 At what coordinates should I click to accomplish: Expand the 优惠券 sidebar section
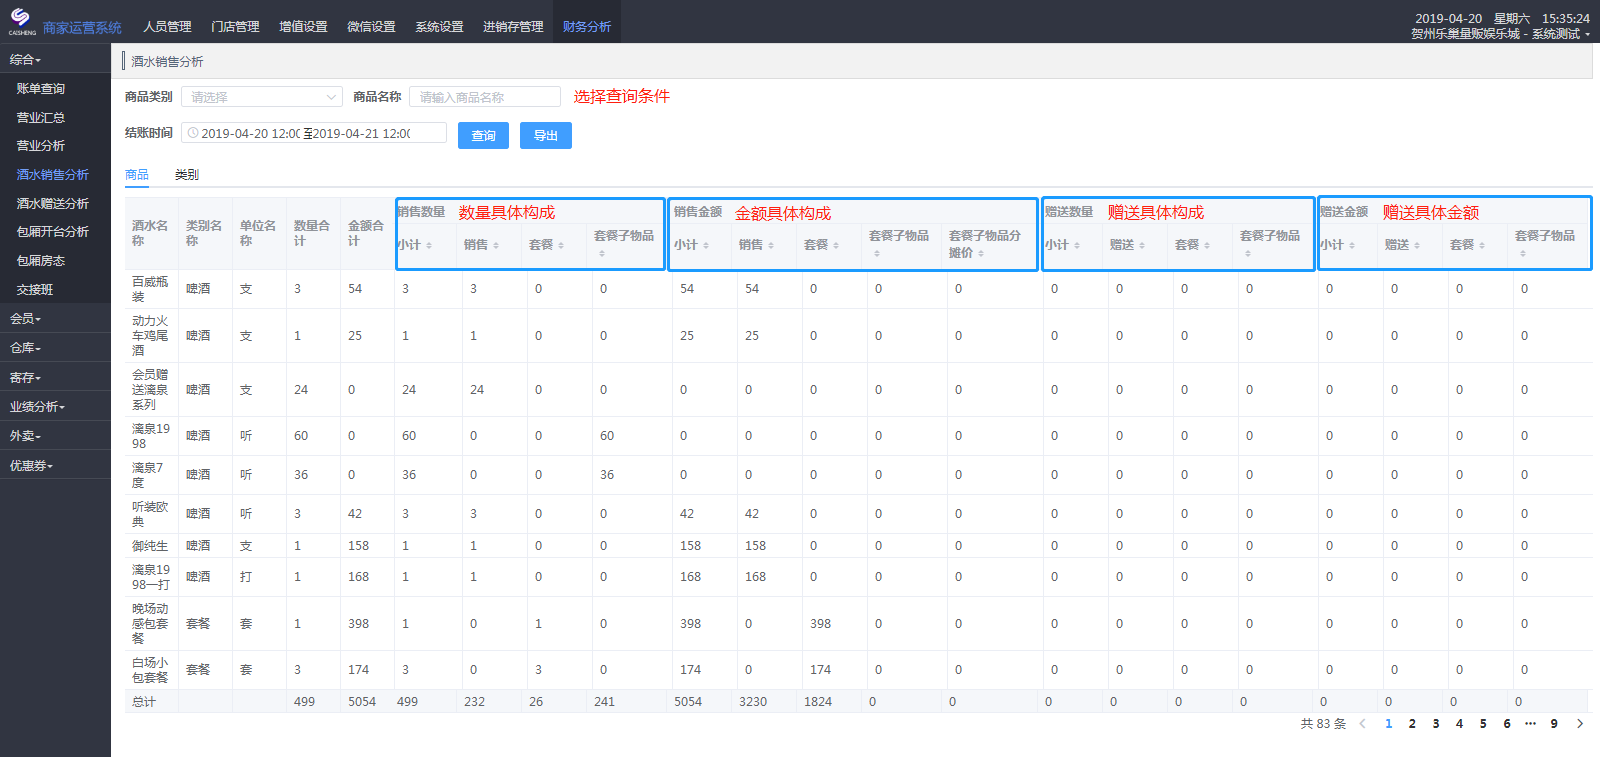55,466
